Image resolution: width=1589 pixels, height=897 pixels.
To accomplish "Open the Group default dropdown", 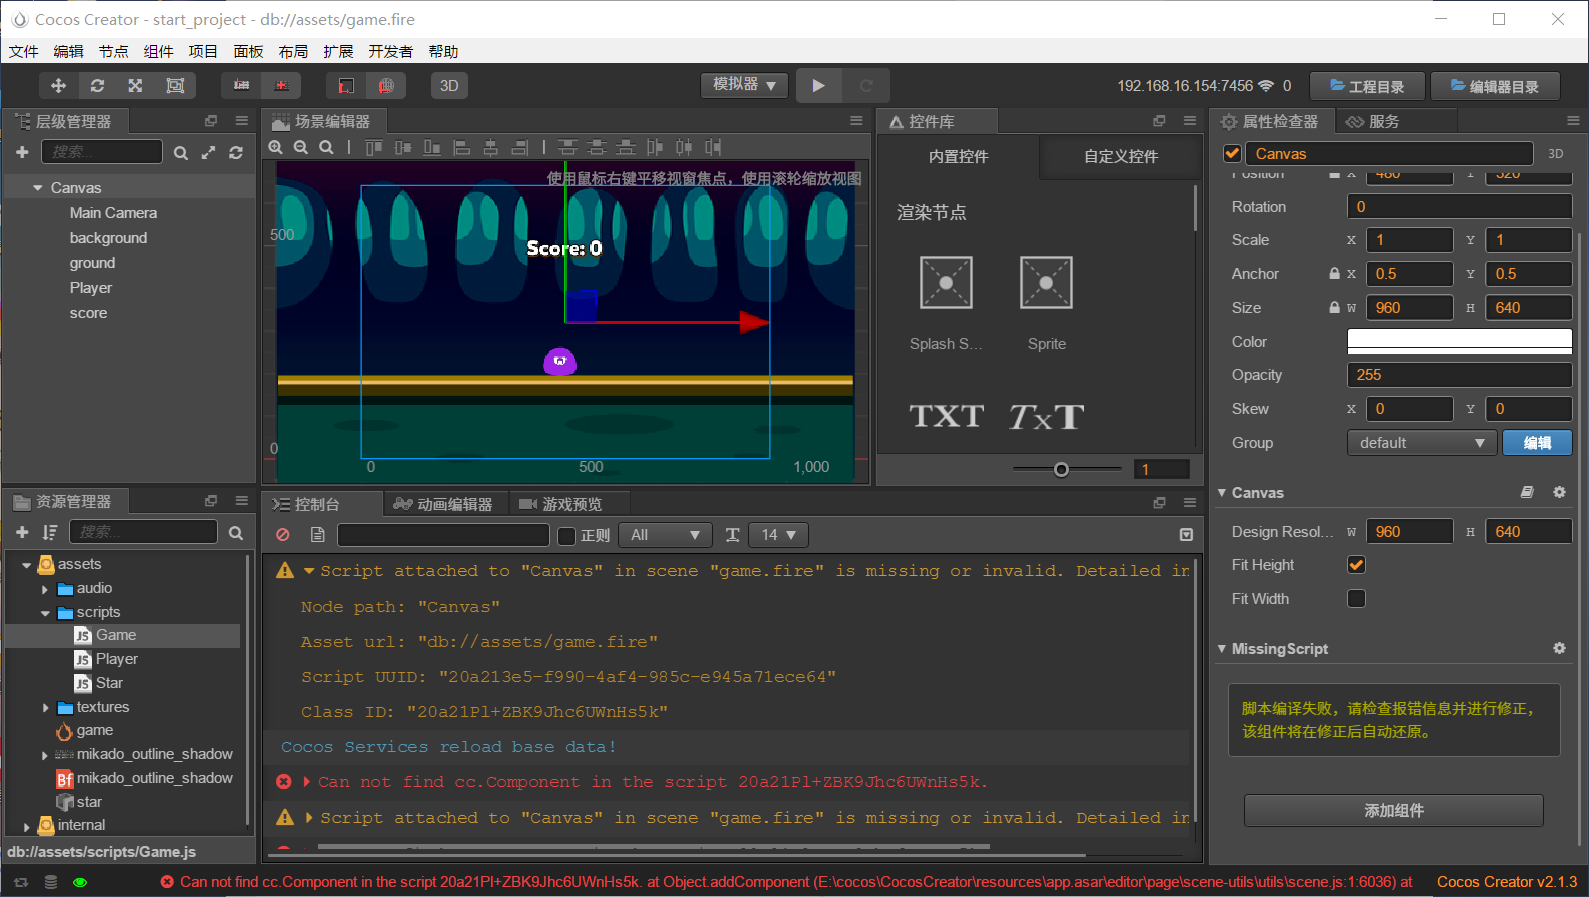I will point(1421,443).
